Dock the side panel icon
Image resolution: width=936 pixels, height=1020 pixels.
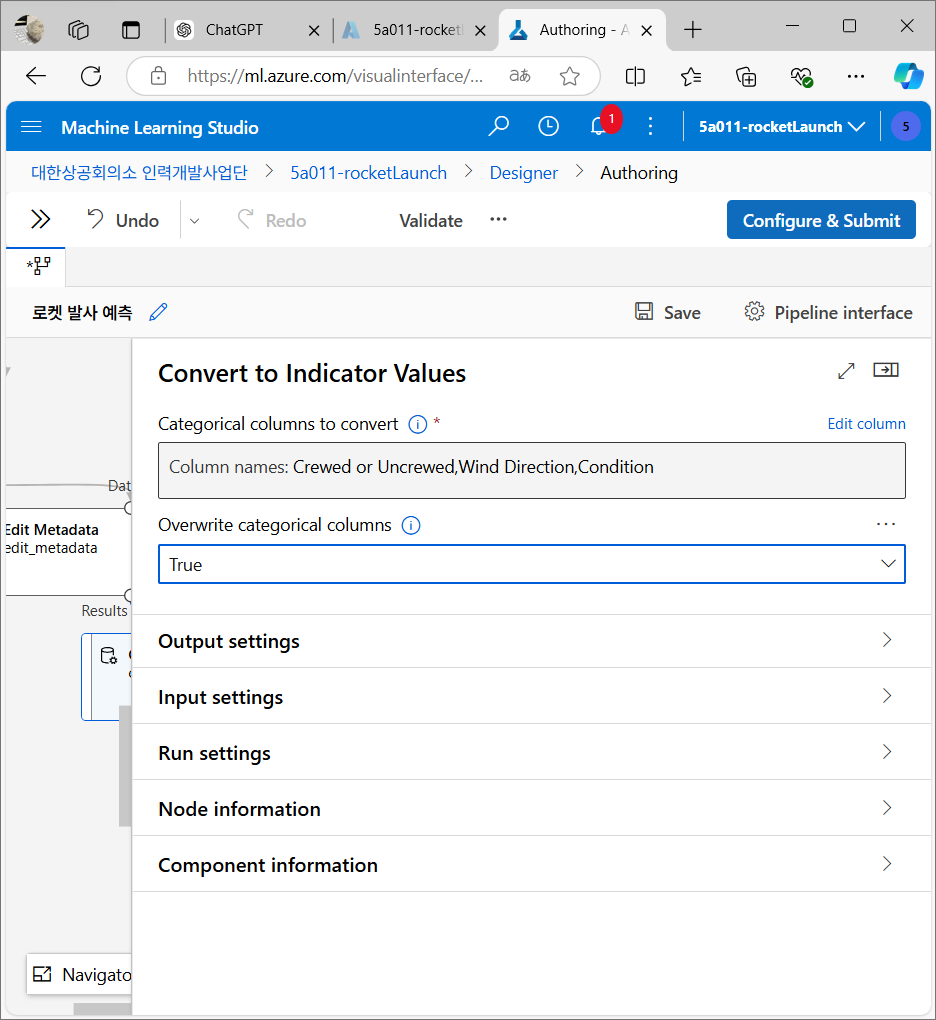coord(885,371)
